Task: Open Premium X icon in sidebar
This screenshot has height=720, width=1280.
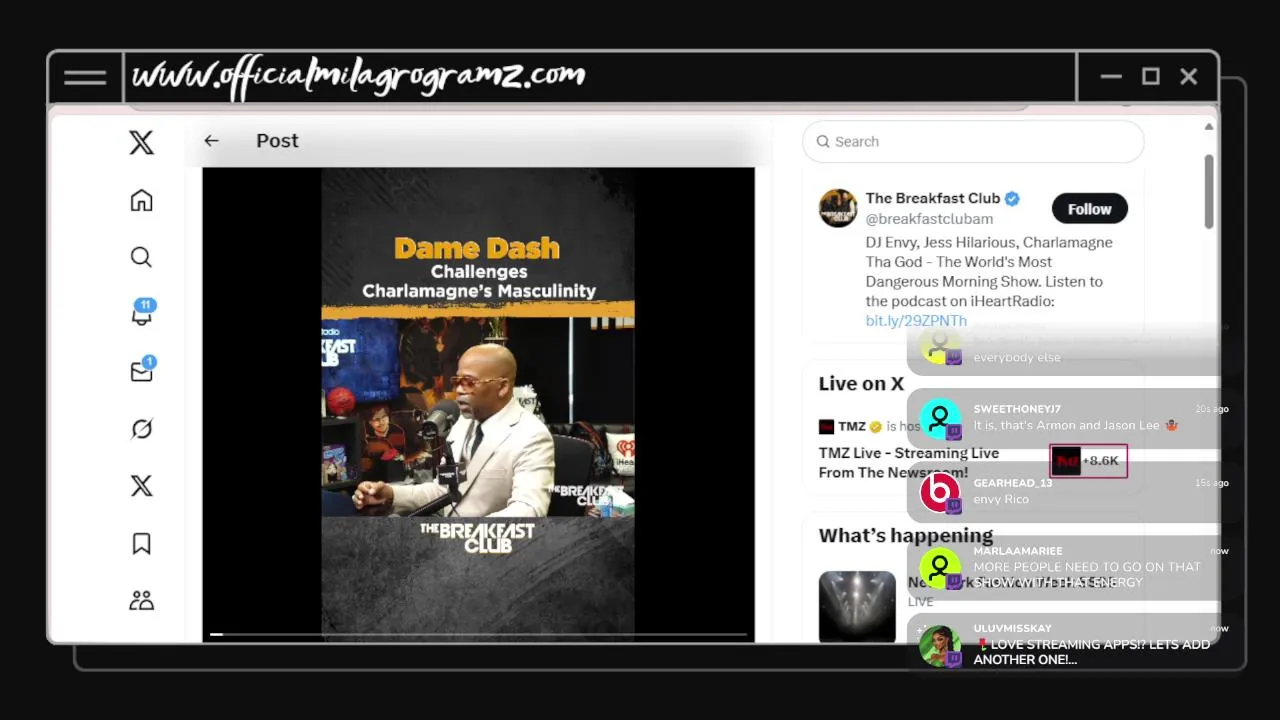Action: 141,486
